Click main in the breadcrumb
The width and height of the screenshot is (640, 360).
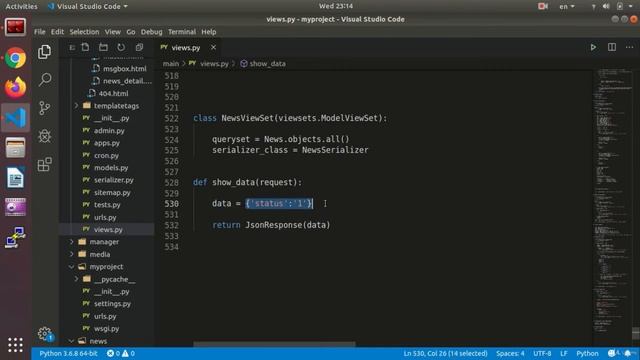pyautogui.click(x=171, y=64)
